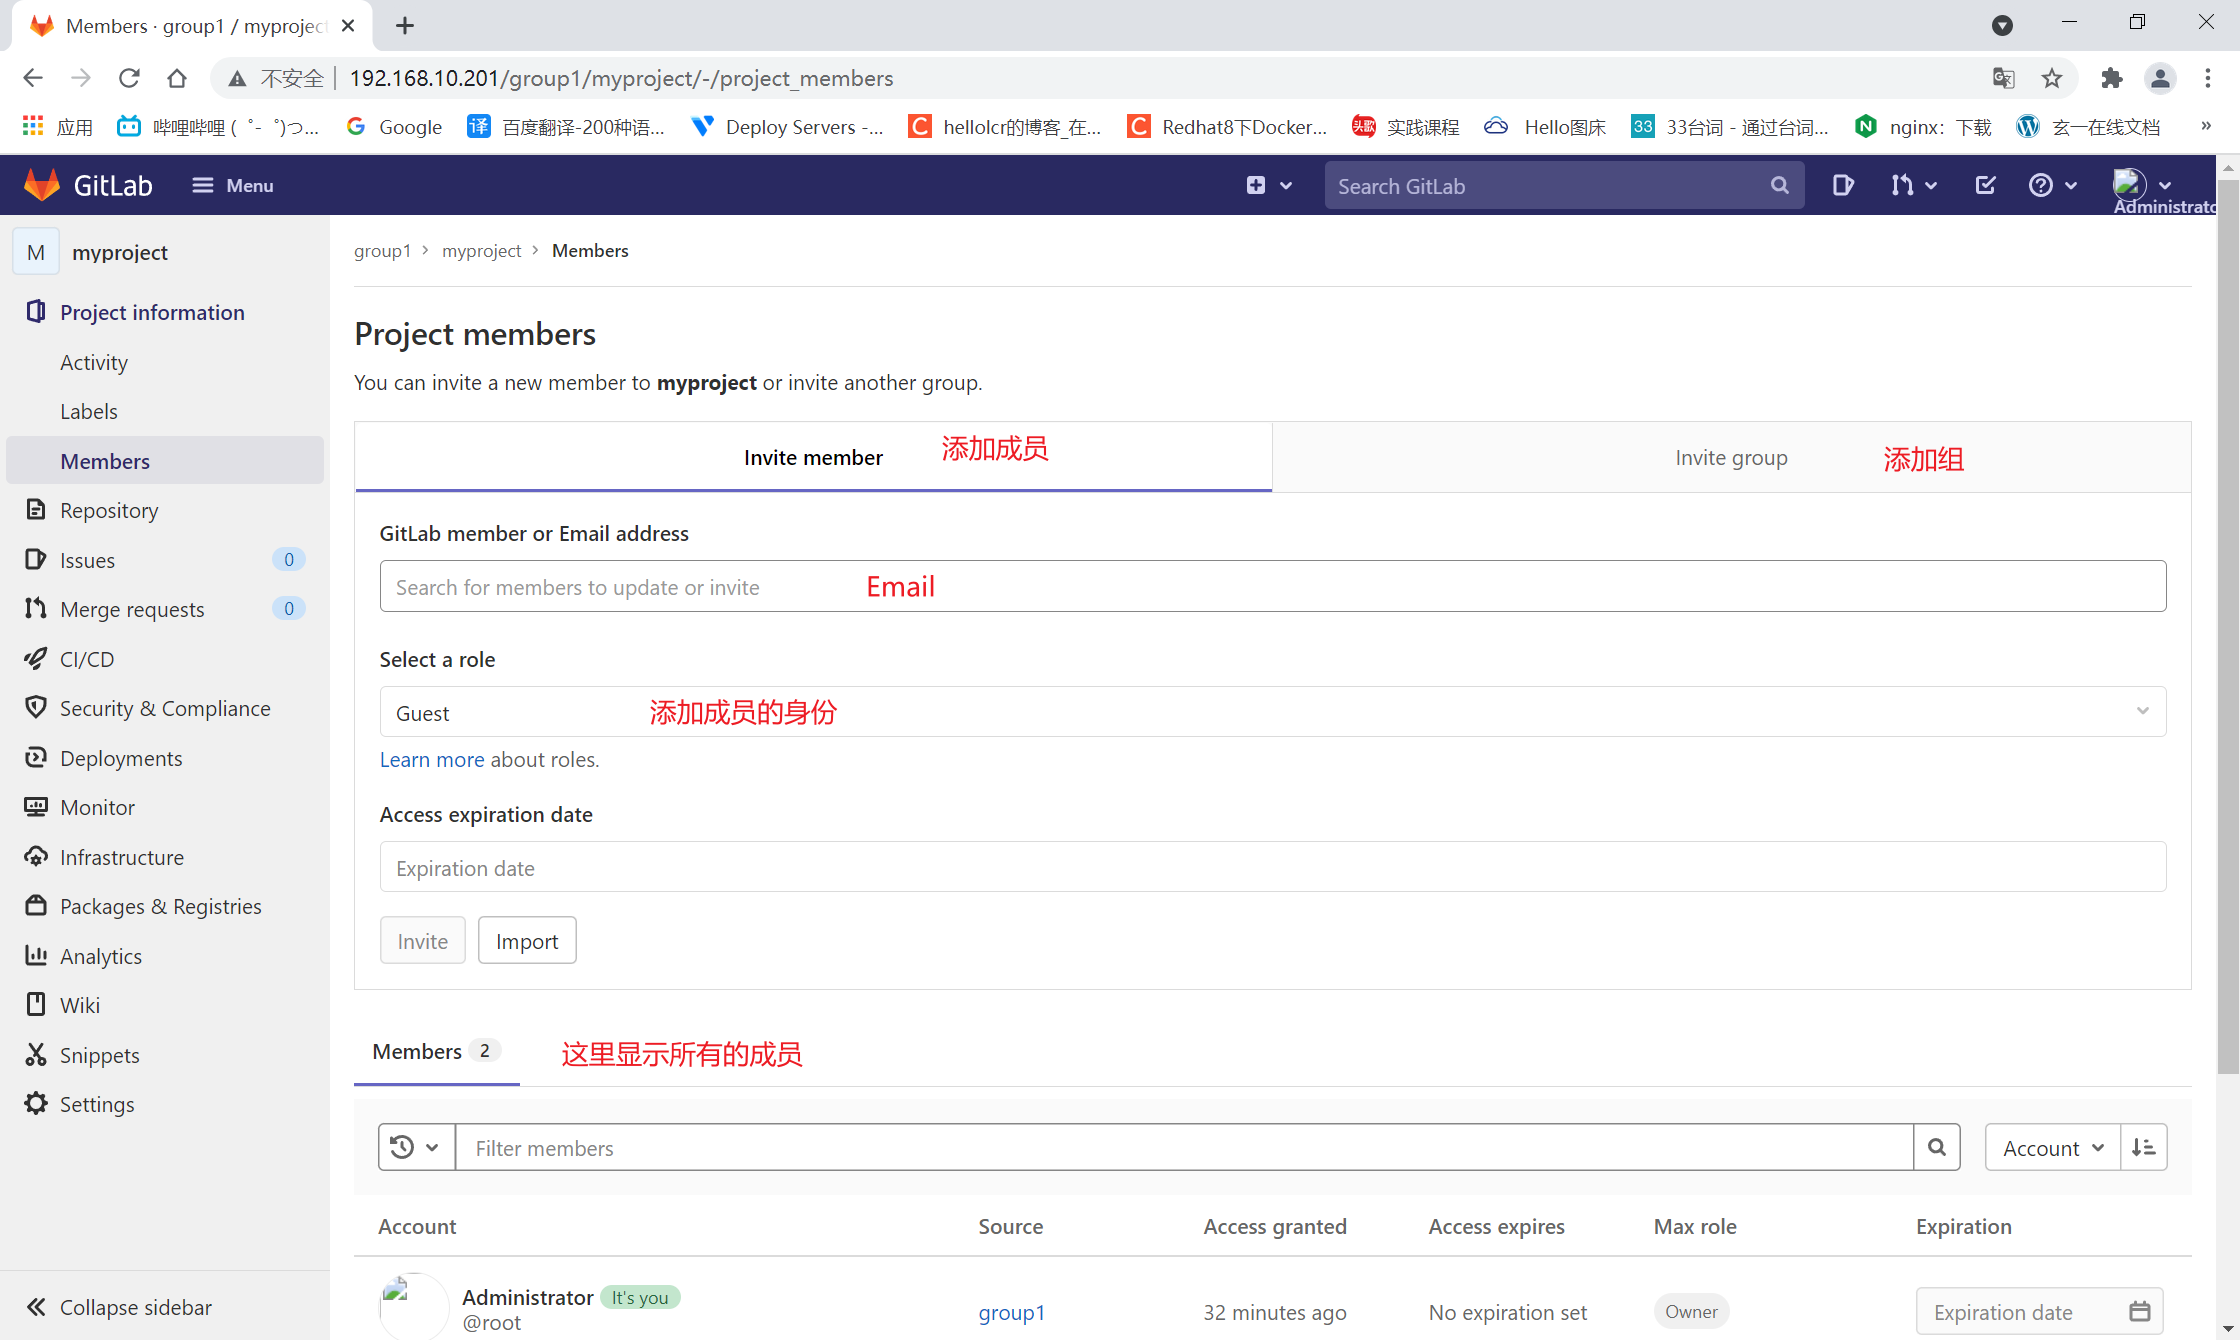Collapse sidebar using the double chevron
Viewport: 2240px width, 1340px height.
click(x=36, y=1307)
